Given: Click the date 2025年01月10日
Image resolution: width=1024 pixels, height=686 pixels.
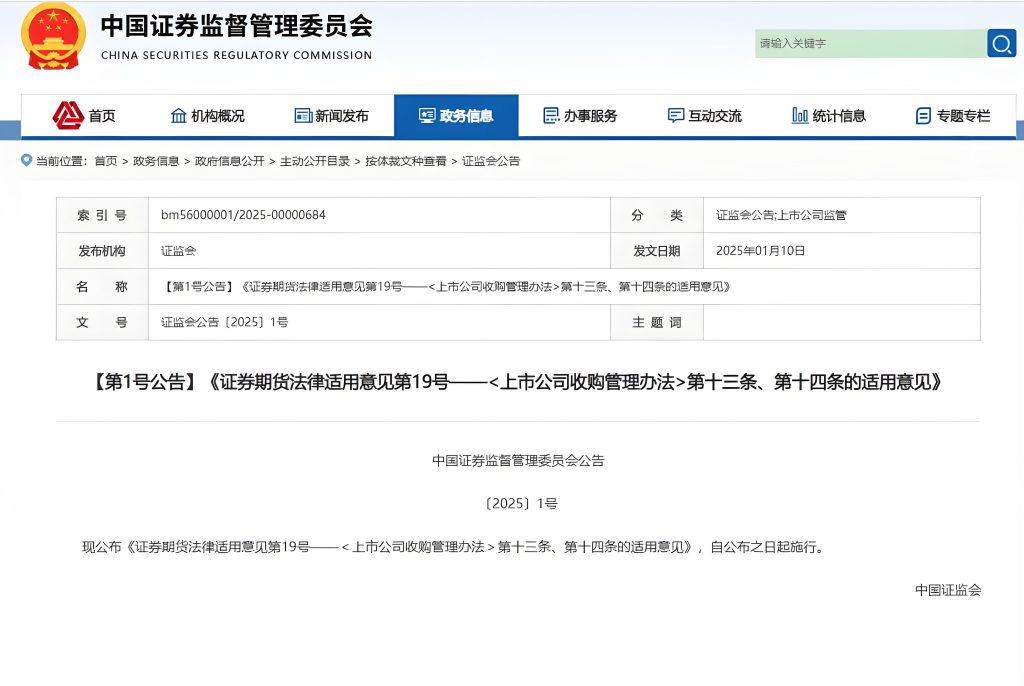Looking at the screenshot, I should tap(760, 251).
